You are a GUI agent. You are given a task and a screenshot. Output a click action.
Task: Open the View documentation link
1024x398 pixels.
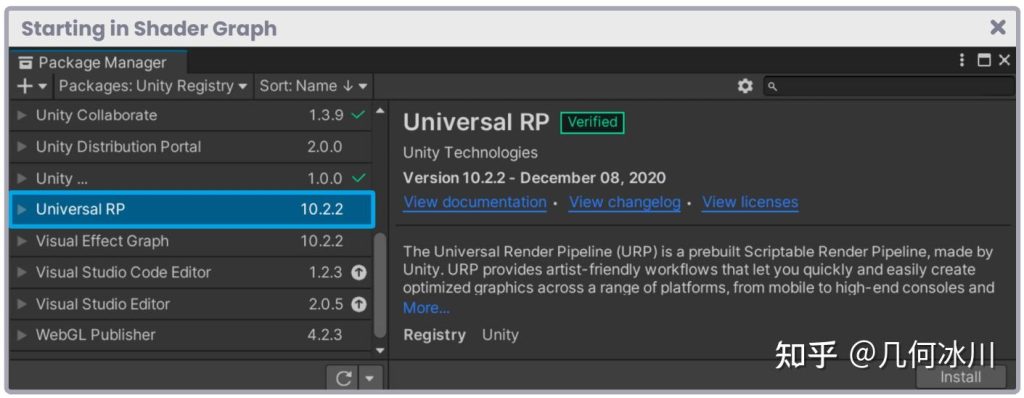[475, 203]
